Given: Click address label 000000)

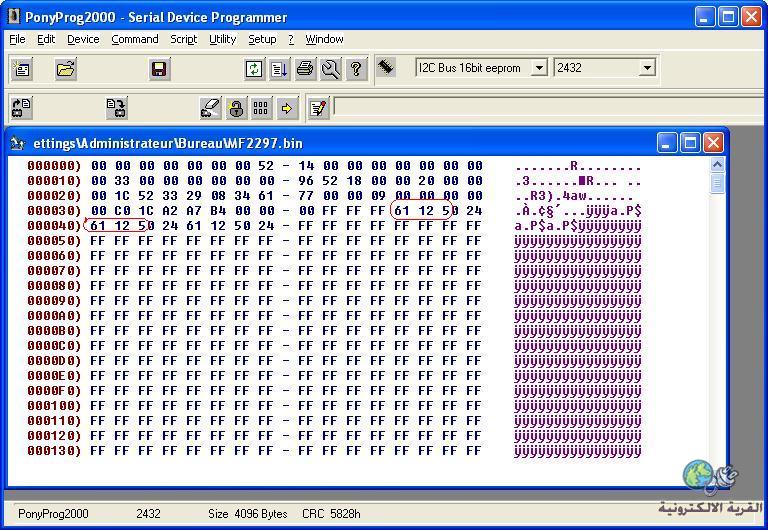Looking at the screenshot, I should tap(54, 166).
